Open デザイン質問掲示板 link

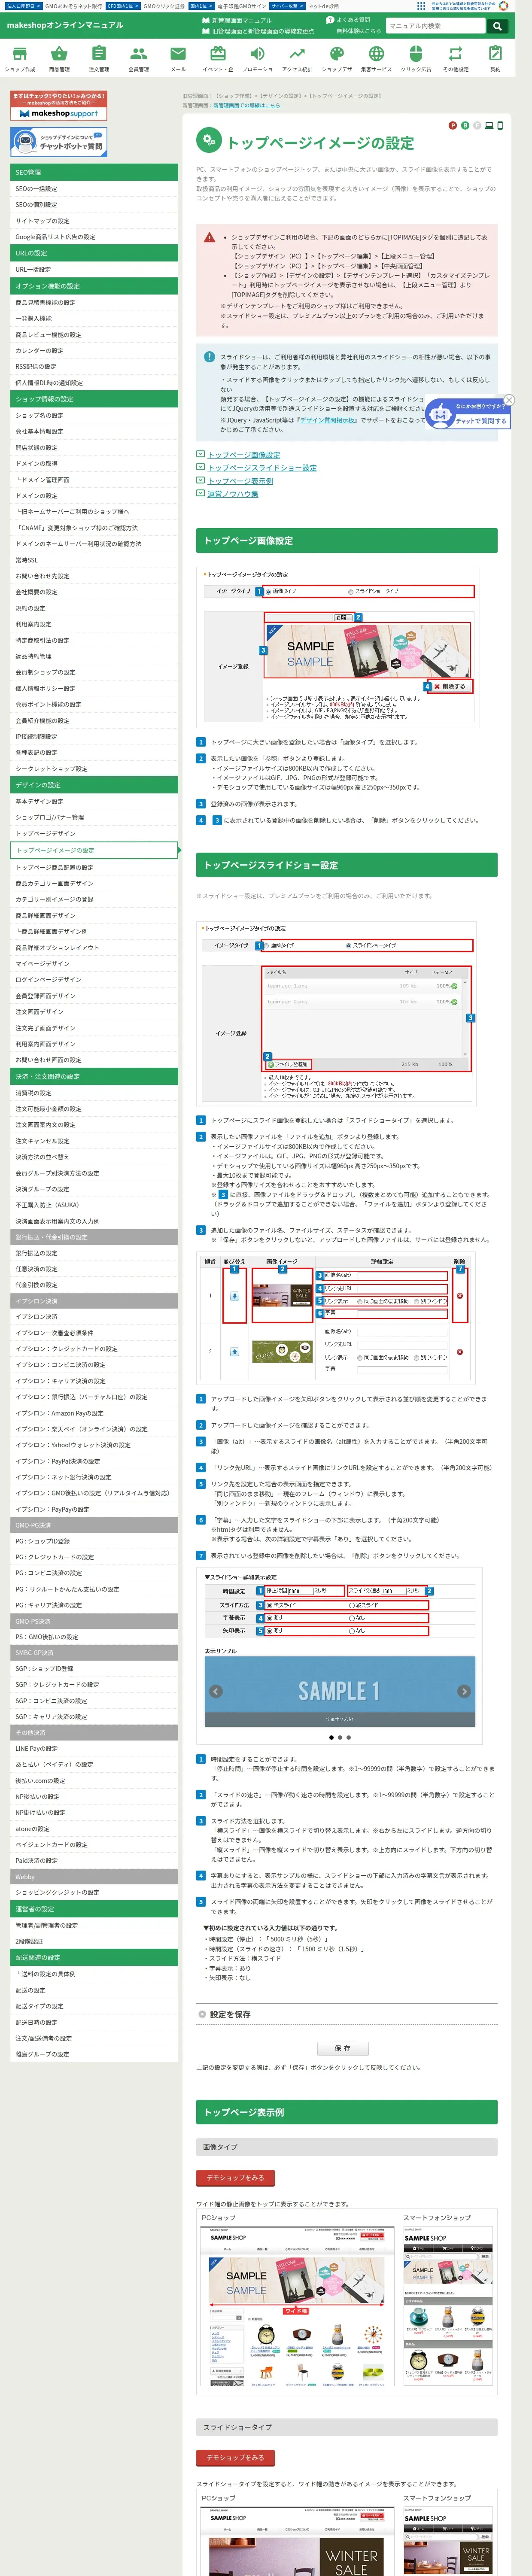point(327,420)
